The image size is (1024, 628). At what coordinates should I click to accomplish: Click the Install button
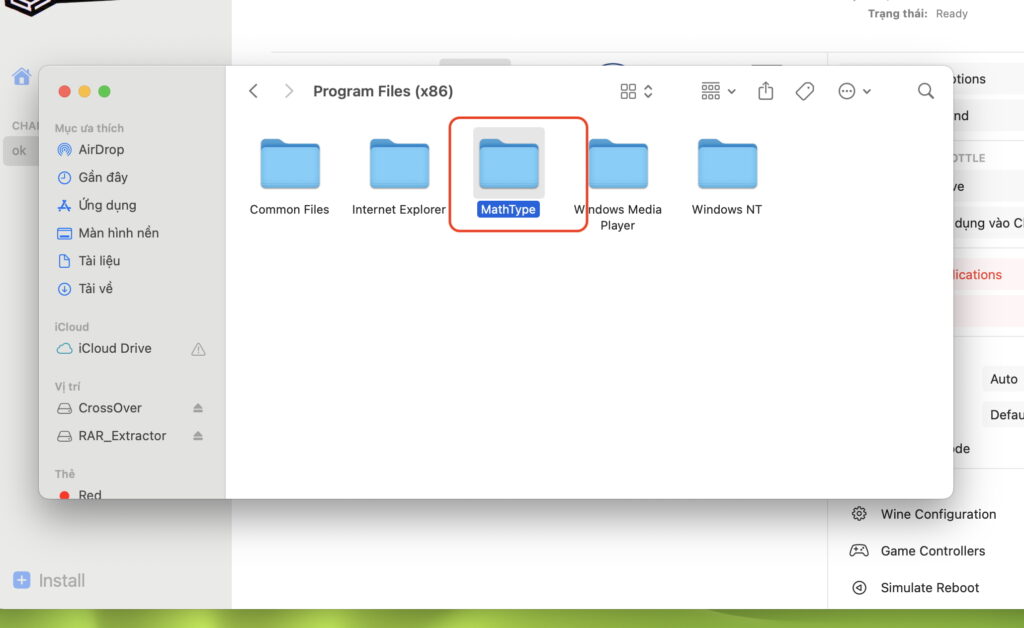(49, 580)
